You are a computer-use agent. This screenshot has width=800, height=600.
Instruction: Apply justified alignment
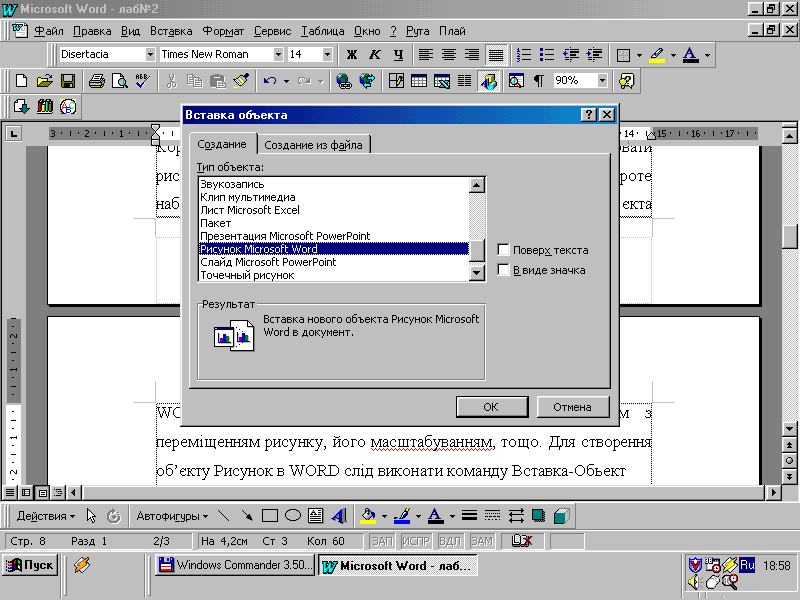point(495,54)
